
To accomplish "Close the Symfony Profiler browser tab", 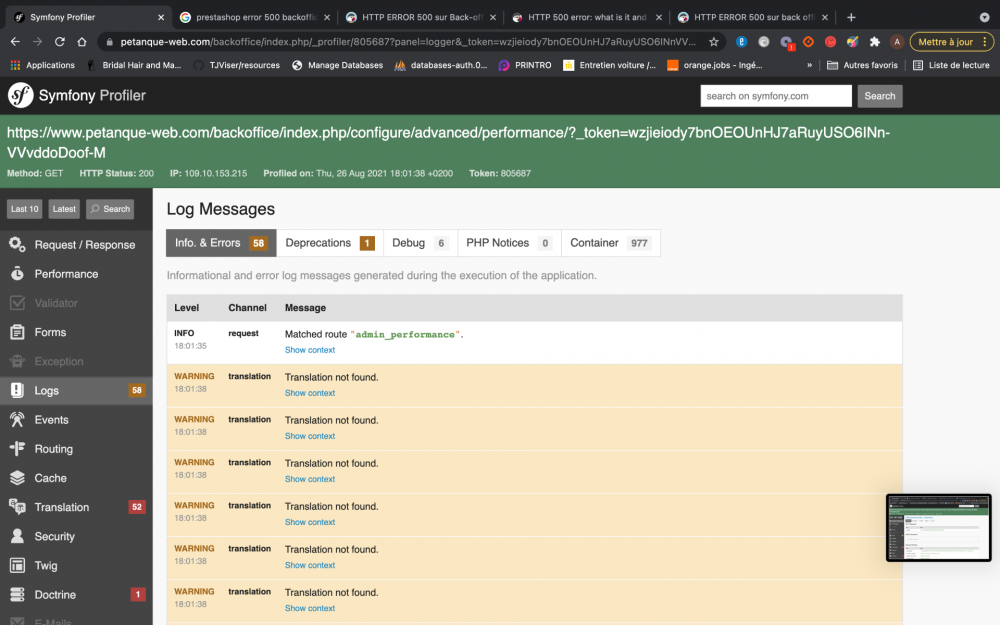I will (161, 17).
